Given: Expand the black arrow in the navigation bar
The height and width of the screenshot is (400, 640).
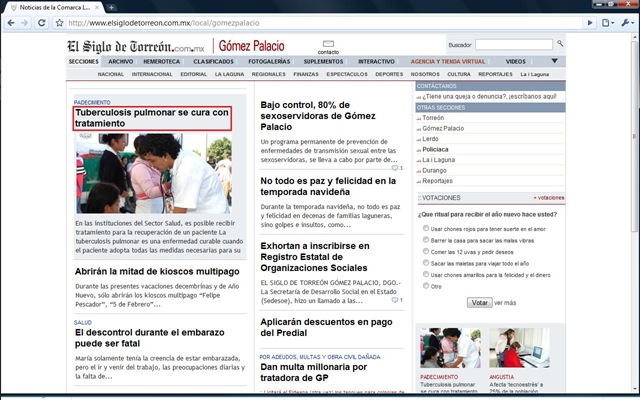Looking at the screenshot, I should (x=554, y=61).
